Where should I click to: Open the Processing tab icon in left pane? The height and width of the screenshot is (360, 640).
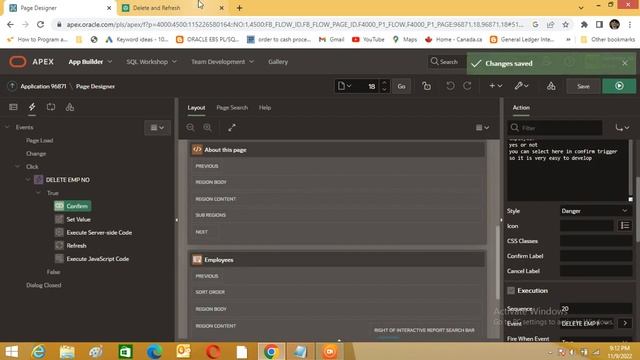click(x=51, y=107)
